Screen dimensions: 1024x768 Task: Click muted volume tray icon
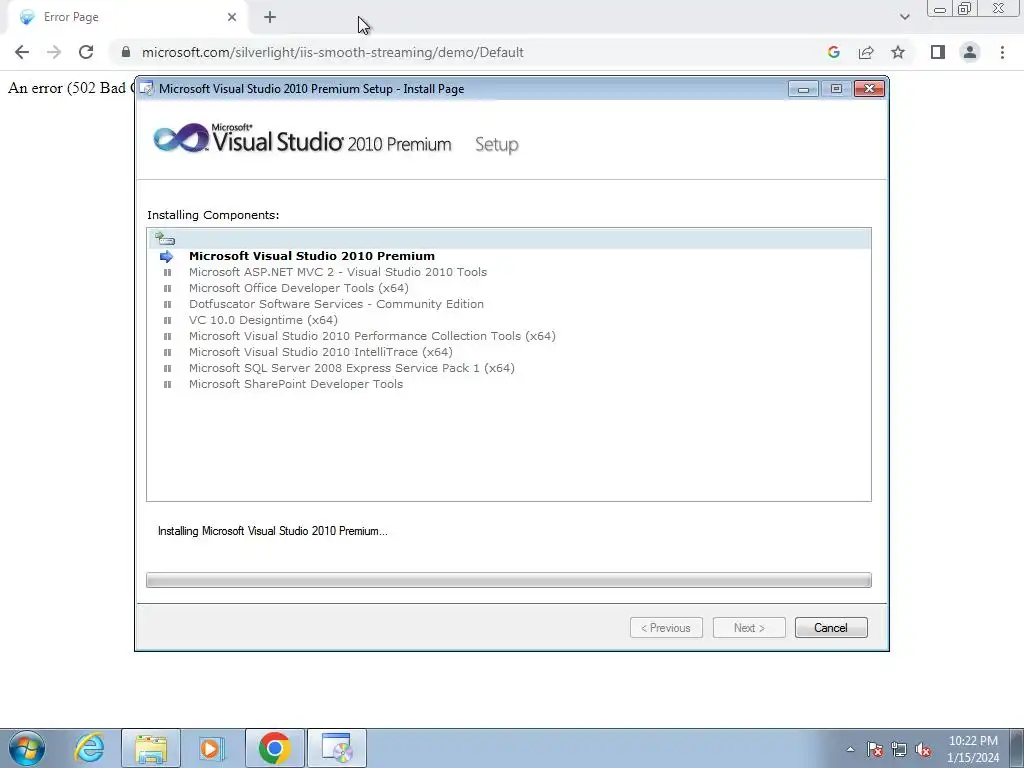point(923,749)
